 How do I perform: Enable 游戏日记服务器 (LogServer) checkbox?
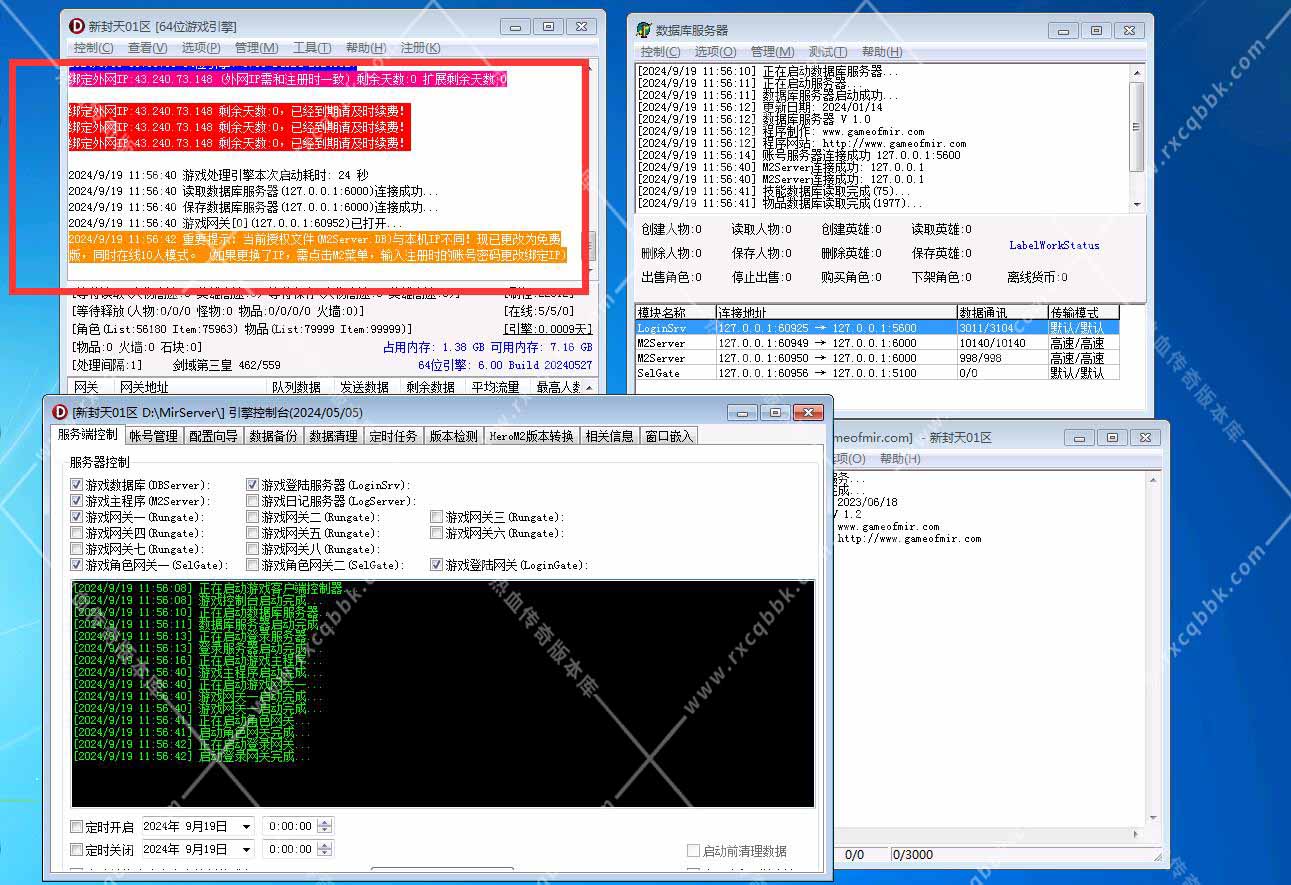tap(253, 501)
